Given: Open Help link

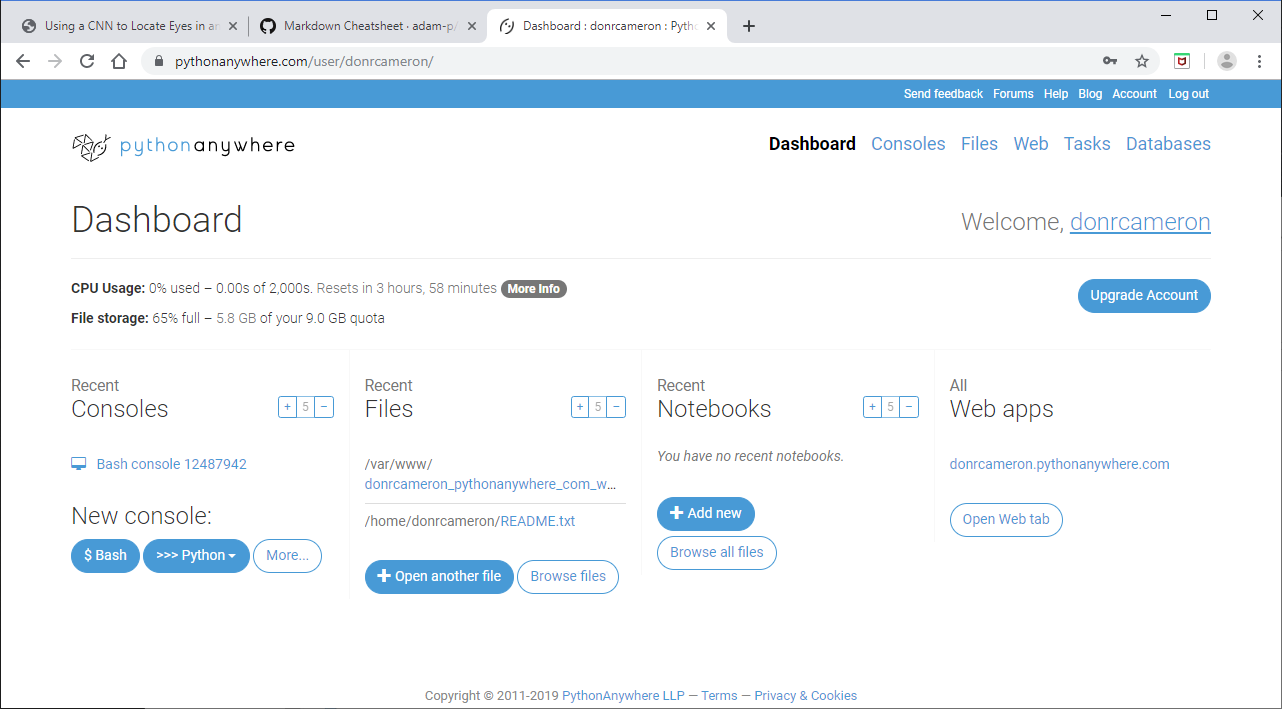Looking at the screenshot, I should [x=1056, y=94].
